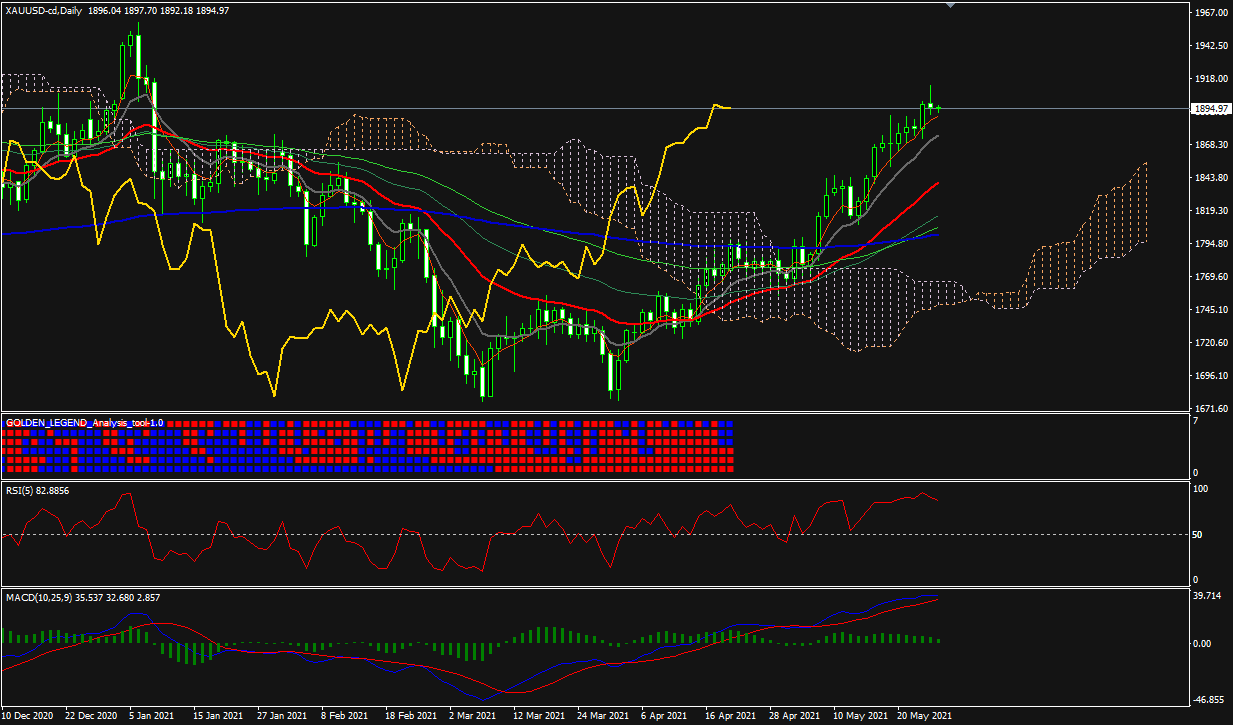The image size is (1233, 725).
Task: Select the current price label 1894.97
Action: coord(1211,109)
